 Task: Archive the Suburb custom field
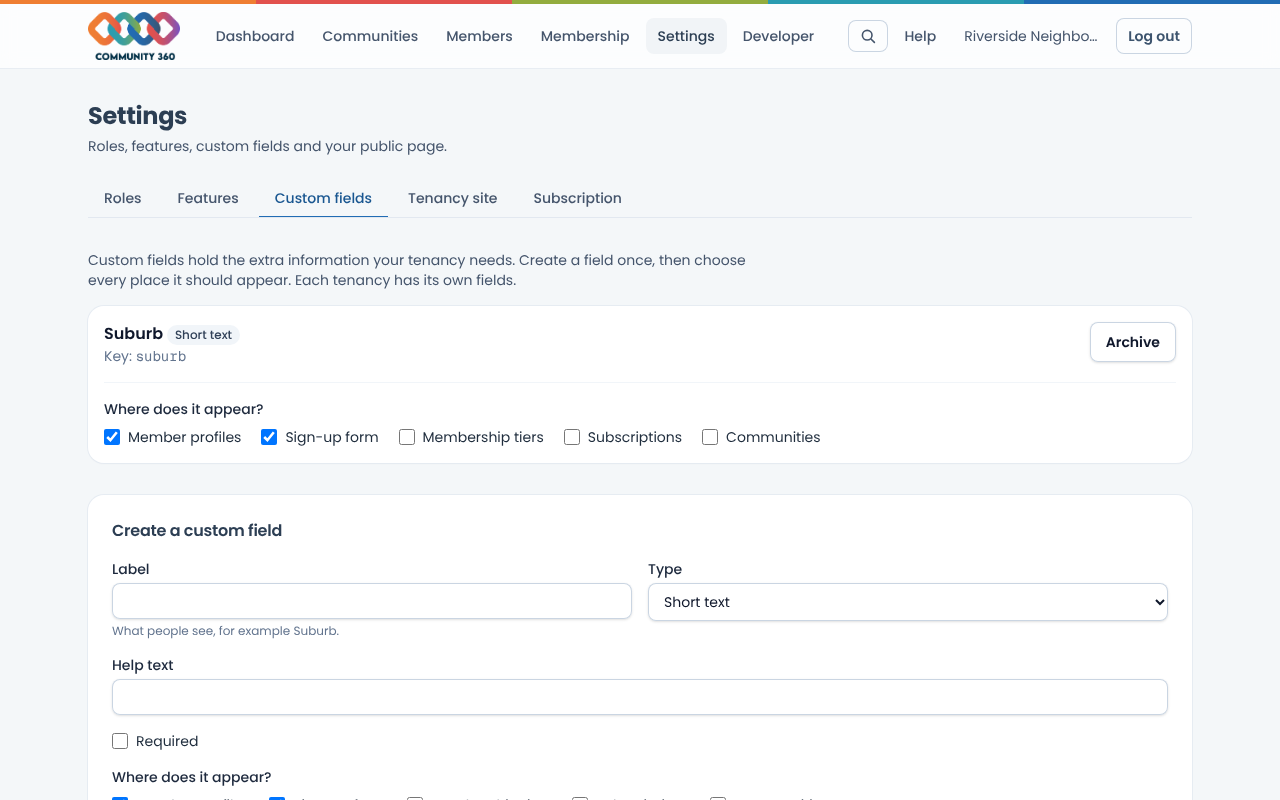(x=1133, y=342)
